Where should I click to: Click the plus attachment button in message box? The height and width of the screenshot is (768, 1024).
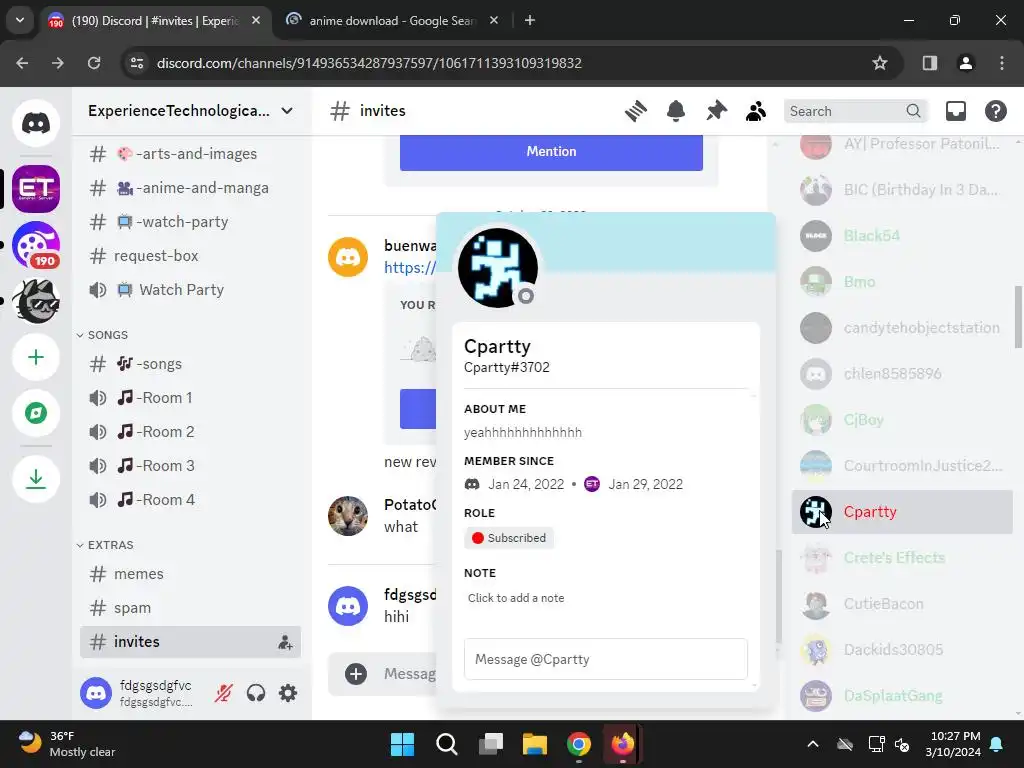356,674
